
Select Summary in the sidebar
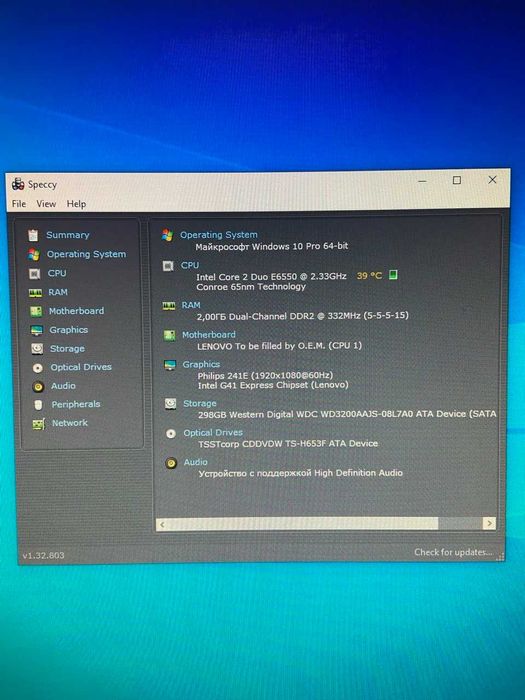(x=68, y=235)
